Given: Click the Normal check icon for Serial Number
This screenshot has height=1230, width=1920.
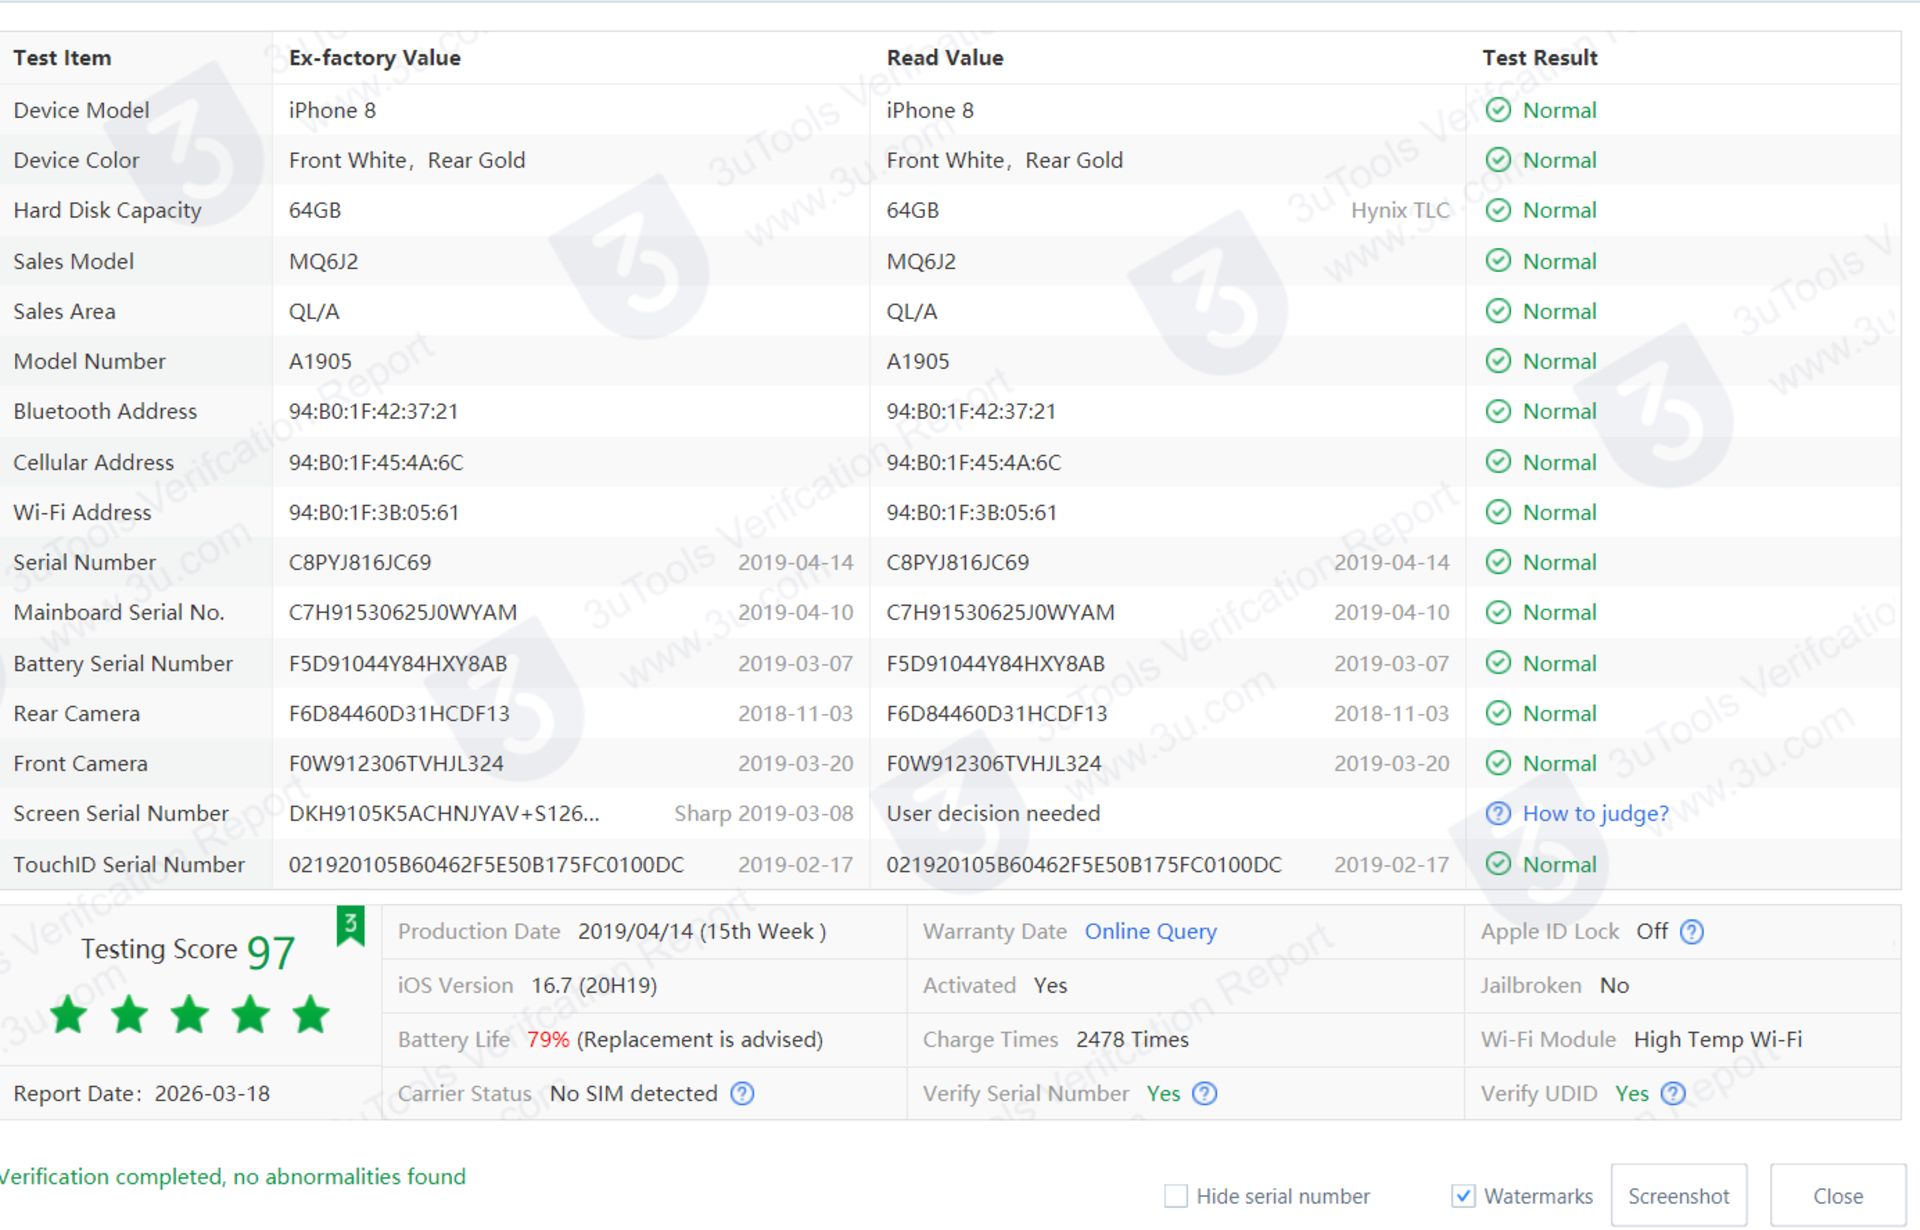Looking at the screenshot, I should point(1497,562).
